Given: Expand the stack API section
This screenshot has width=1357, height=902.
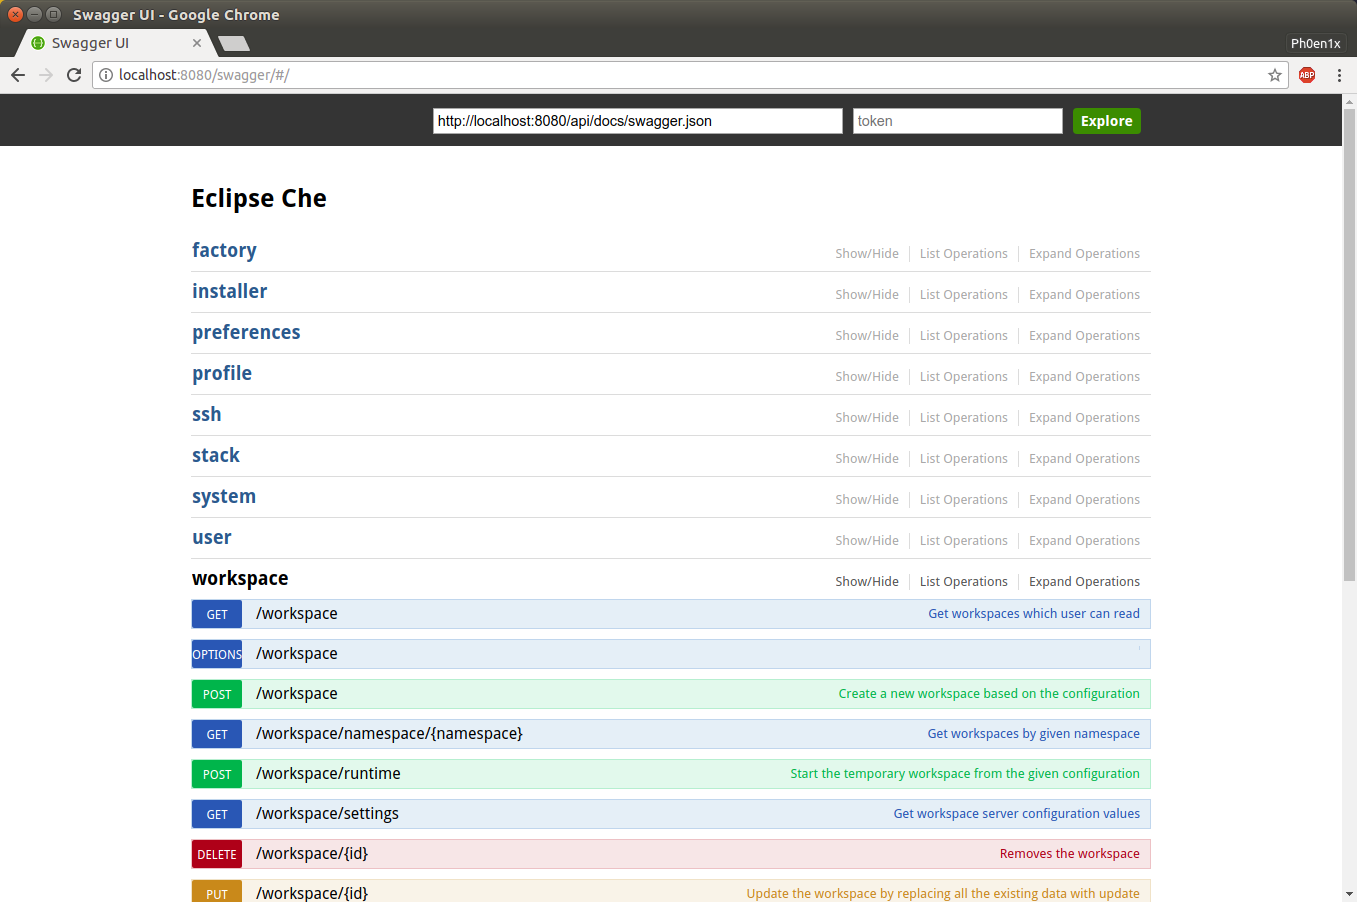Looking at the screenshot, I should (216, 455).
